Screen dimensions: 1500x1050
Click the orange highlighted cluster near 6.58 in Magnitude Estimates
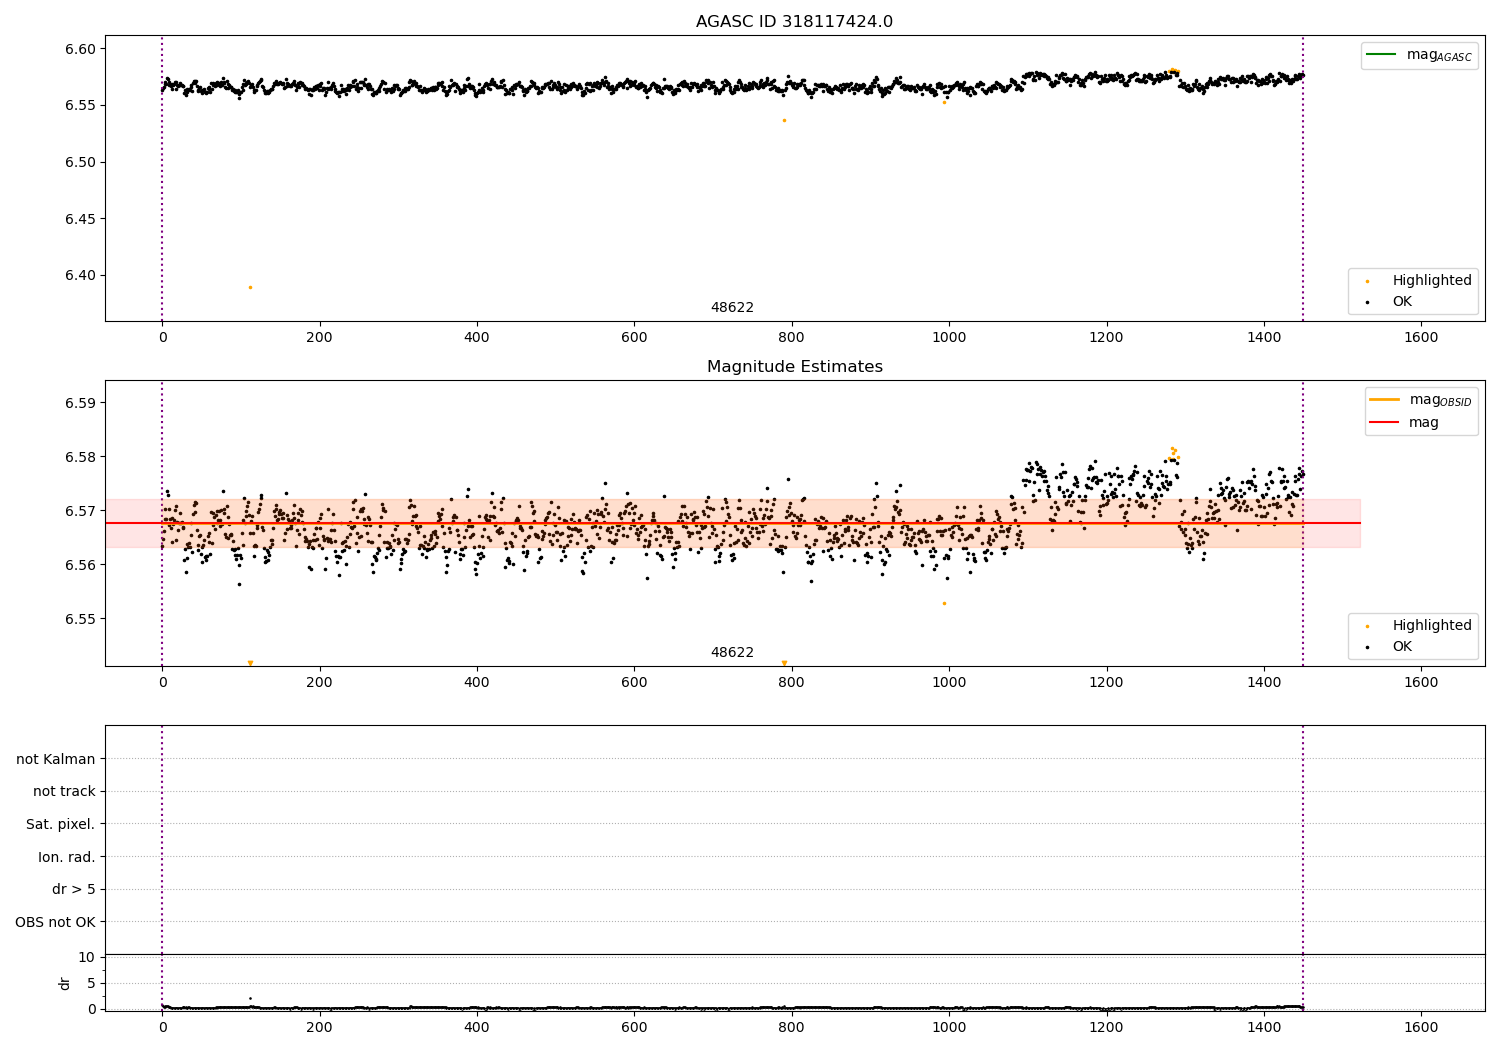click(x=1174, y=453)
